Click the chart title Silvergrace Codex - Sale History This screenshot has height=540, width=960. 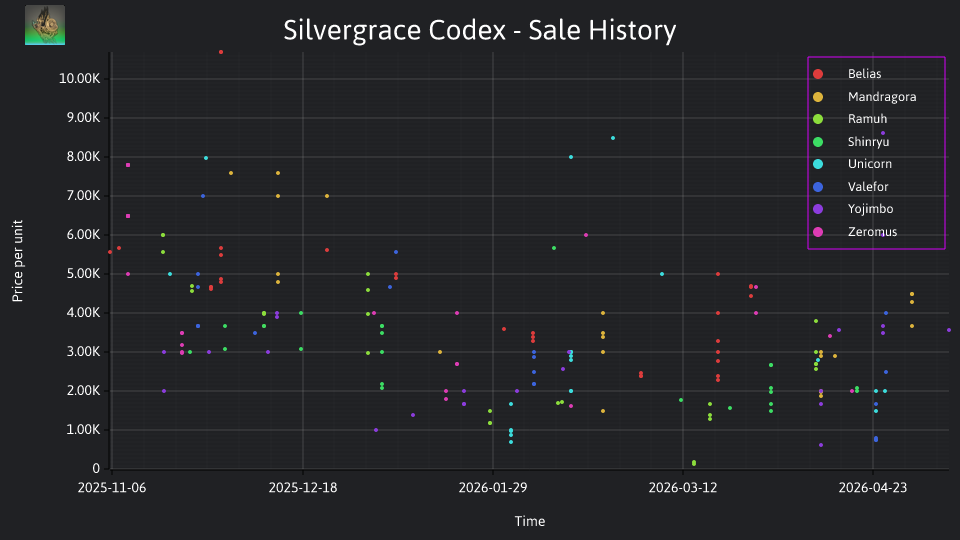point(479,30)
